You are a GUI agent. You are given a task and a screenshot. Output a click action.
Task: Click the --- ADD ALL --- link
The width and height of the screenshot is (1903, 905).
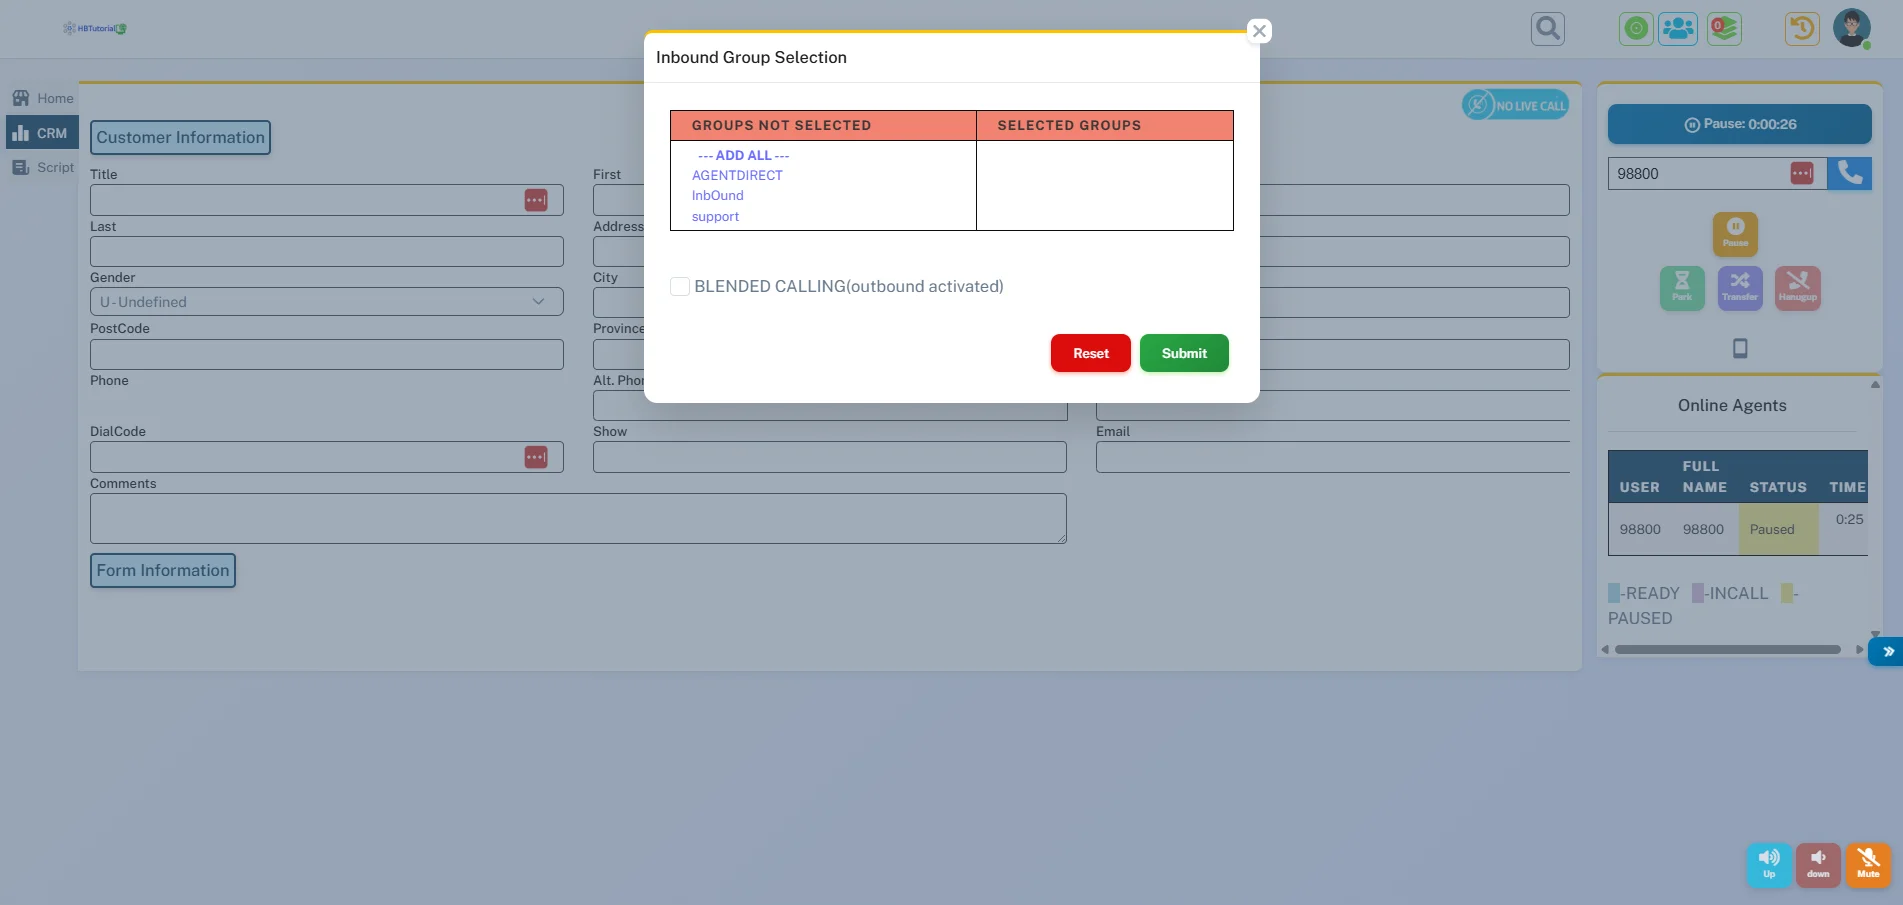(743, 155)
